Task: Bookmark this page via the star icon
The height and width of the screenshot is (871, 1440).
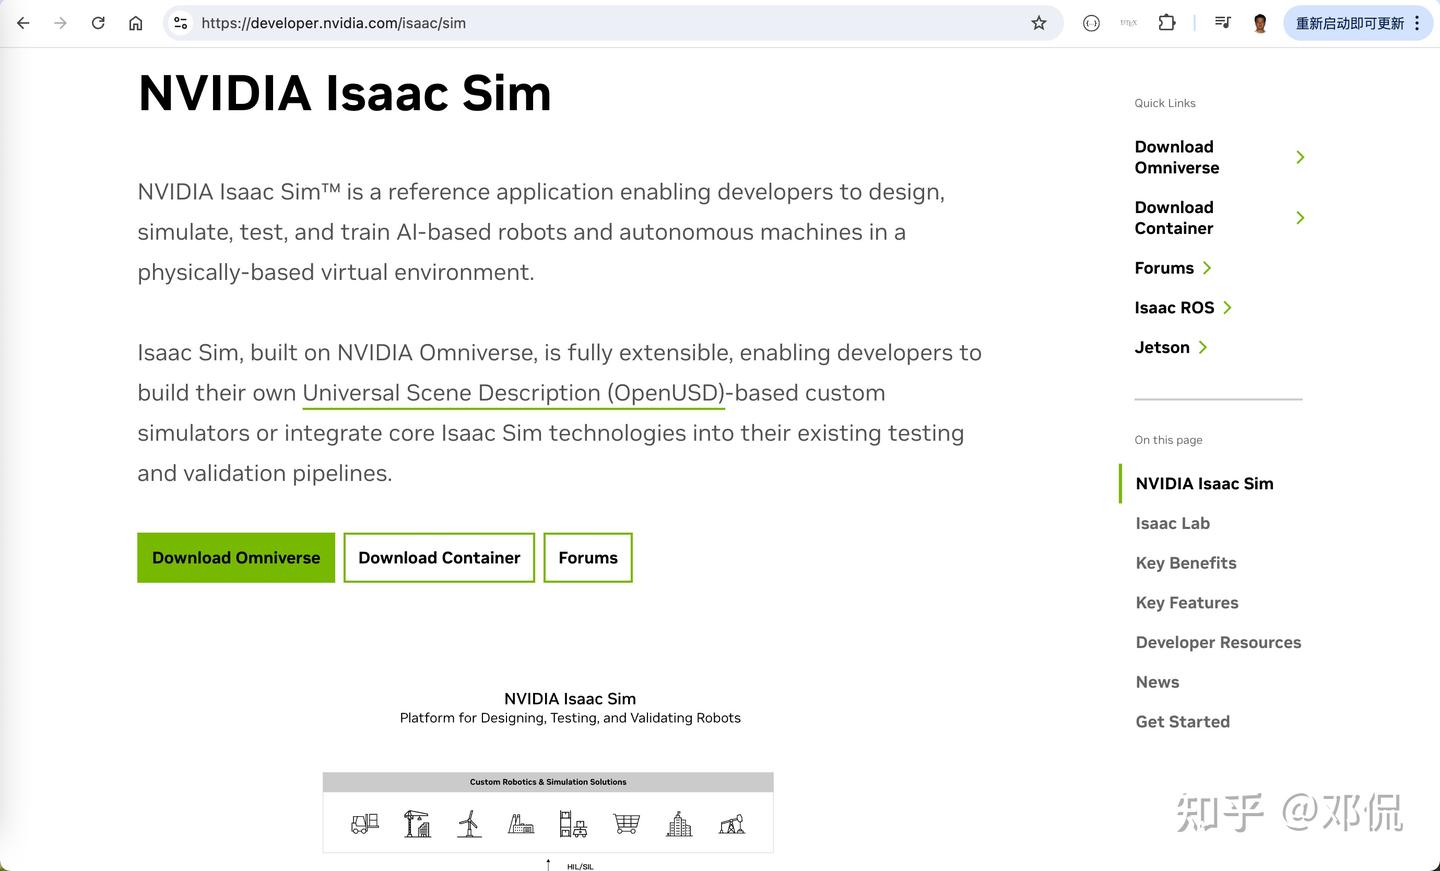Action: [1039, 22]
